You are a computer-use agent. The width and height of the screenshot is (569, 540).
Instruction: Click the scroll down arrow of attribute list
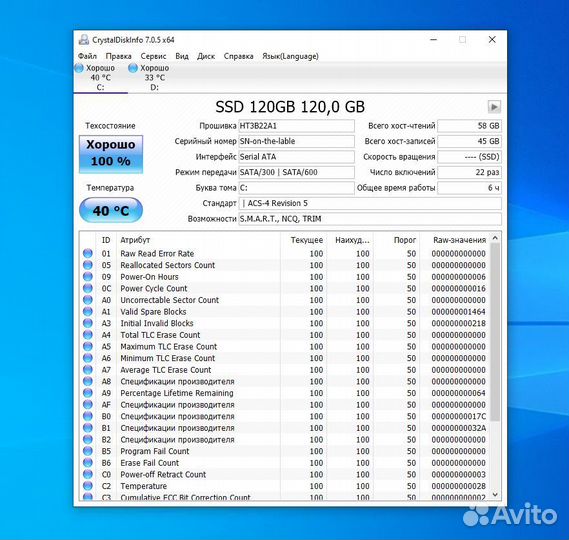(495, 495)
